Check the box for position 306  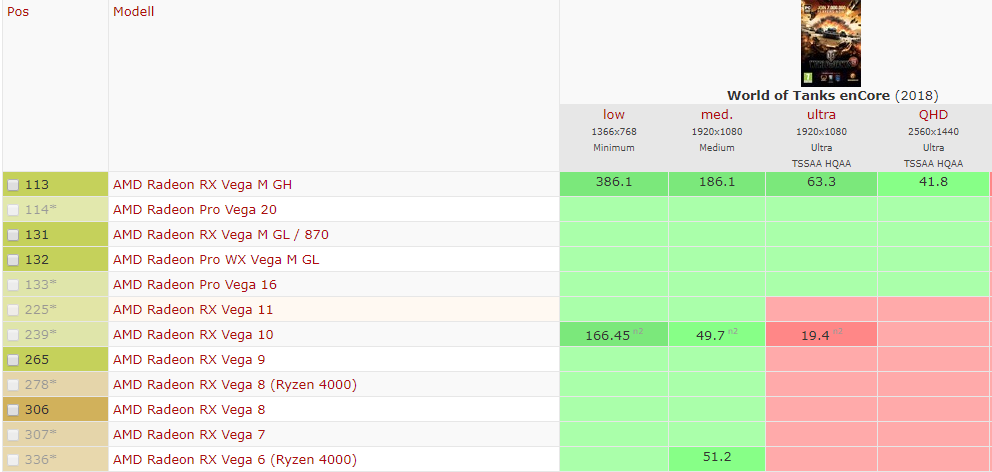[x=13, y=410]
